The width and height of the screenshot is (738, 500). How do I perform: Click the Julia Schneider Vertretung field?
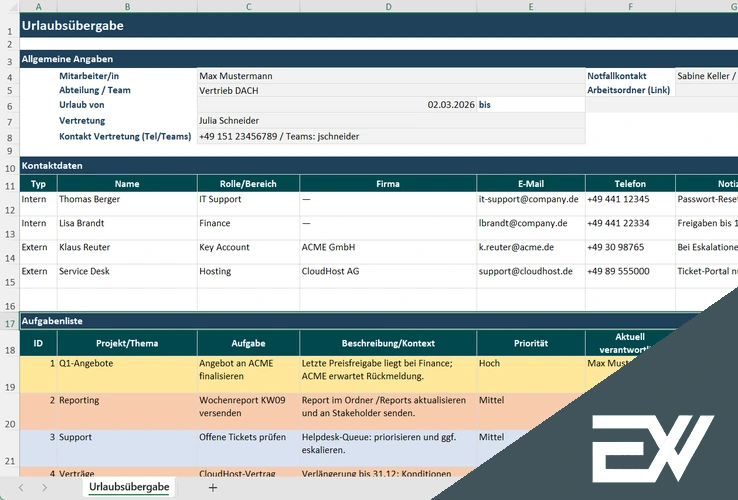click(391, 121)
